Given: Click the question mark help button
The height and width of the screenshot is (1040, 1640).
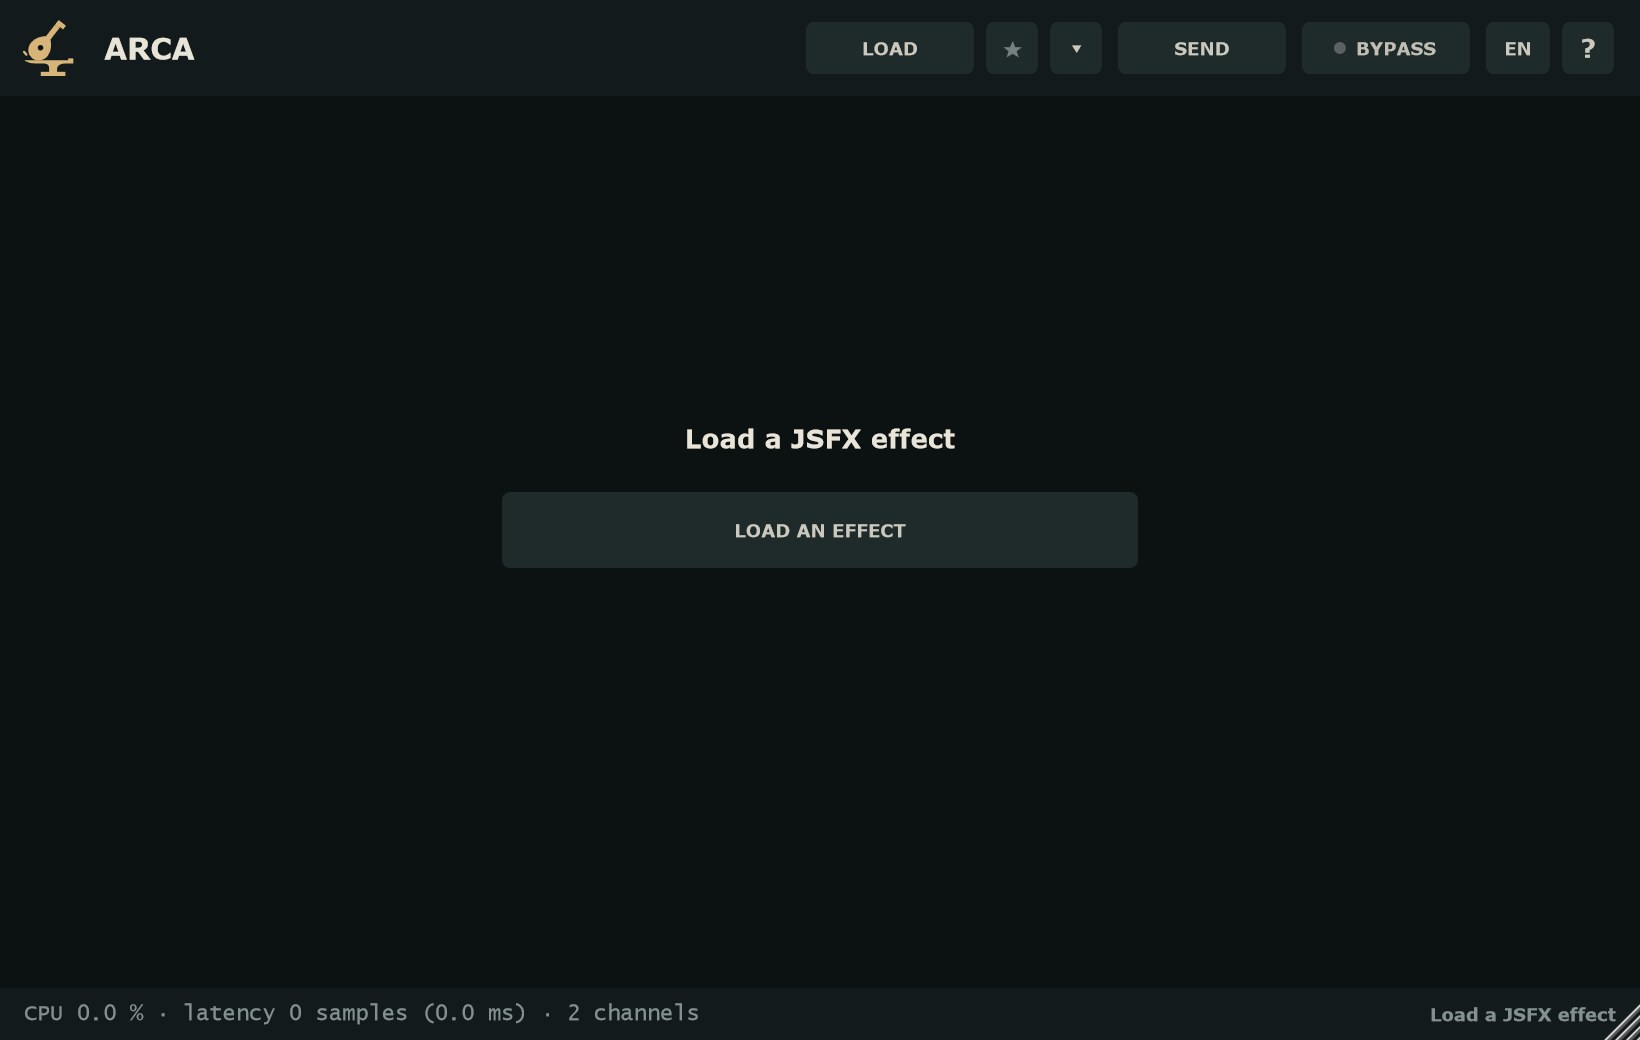Looking at the screenshot, I should click(1588, 48).
